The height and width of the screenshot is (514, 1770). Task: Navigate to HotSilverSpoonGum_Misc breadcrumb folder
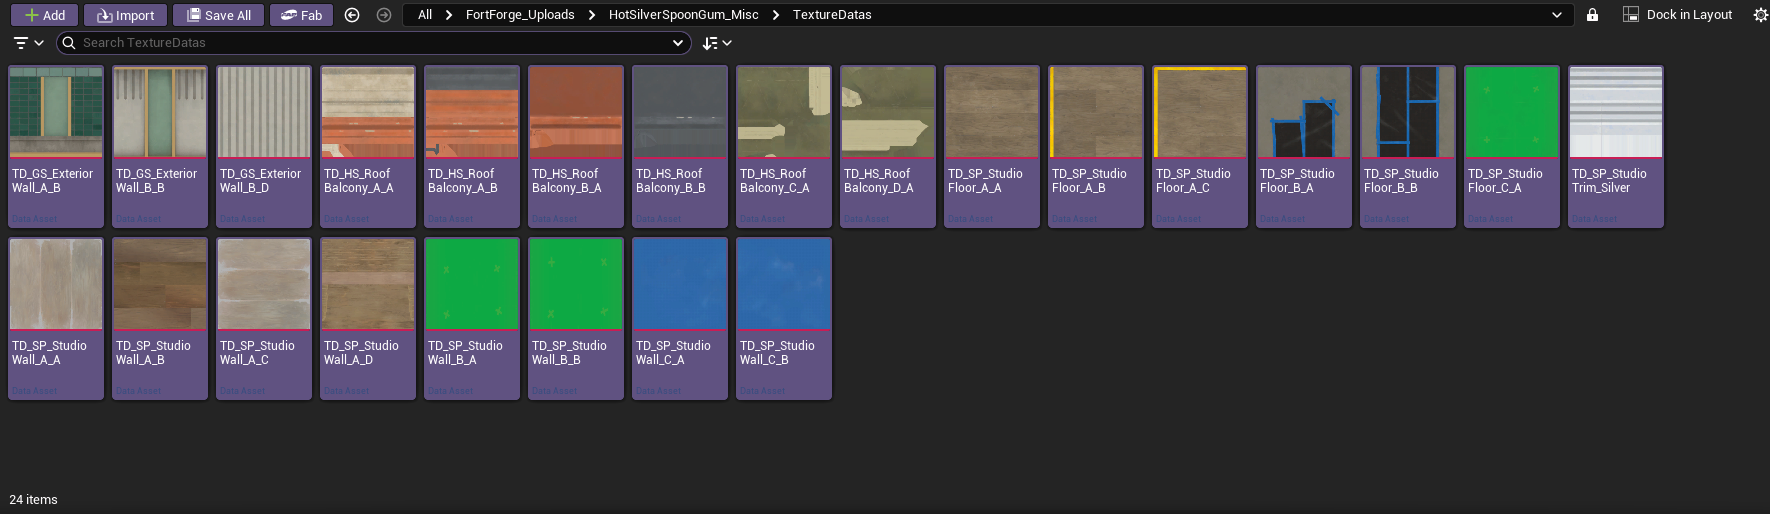(683, 15)
